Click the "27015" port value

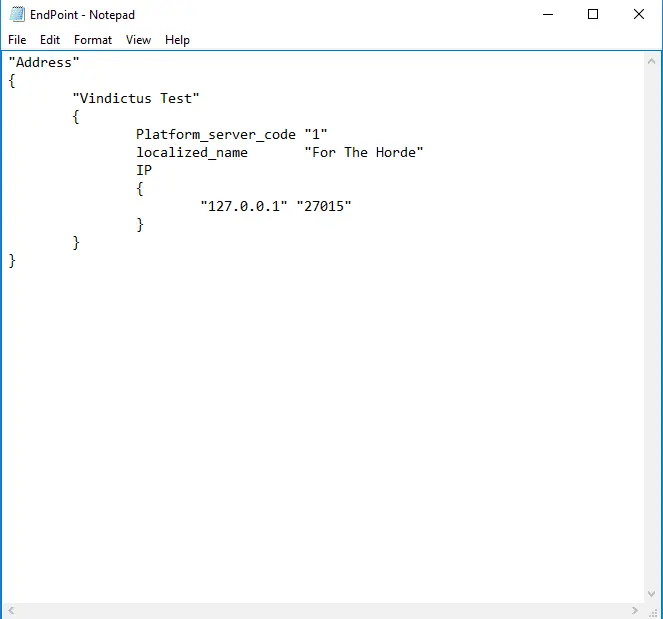pyautogui.click(x=323, y=206)
